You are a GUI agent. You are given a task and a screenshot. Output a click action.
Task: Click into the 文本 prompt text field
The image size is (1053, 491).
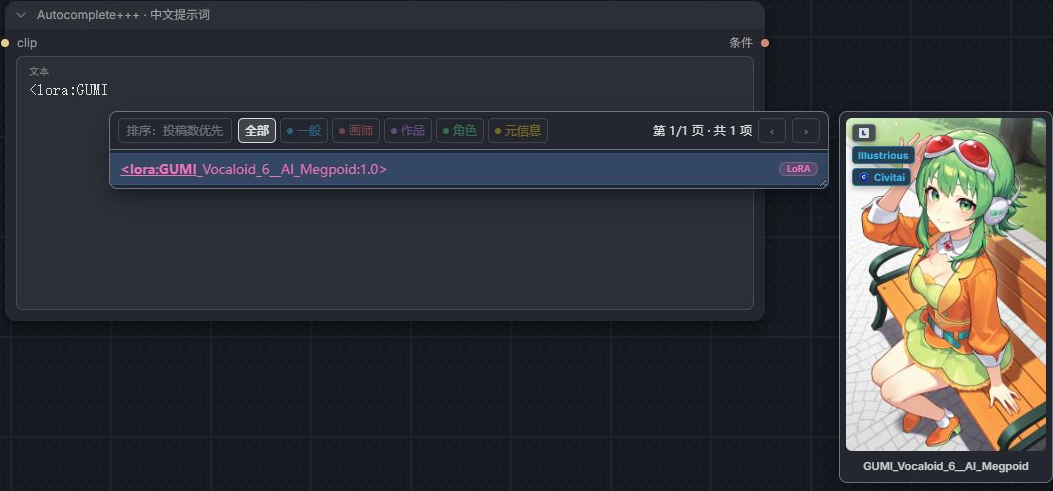coord(385,183)
